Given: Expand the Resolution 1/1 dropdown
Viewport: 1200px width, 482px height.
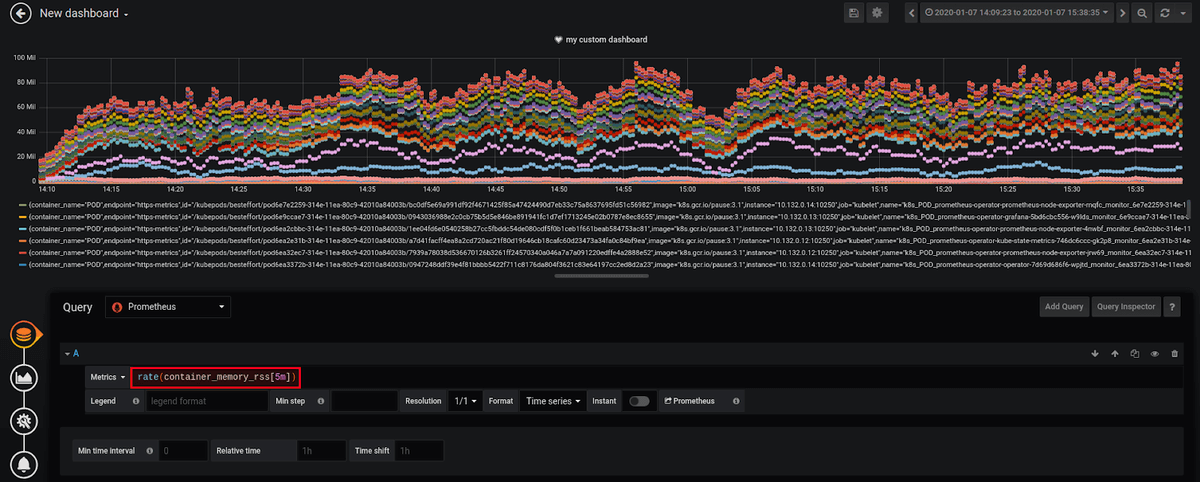Looking at the screenshot, I should tap(465, 401).
